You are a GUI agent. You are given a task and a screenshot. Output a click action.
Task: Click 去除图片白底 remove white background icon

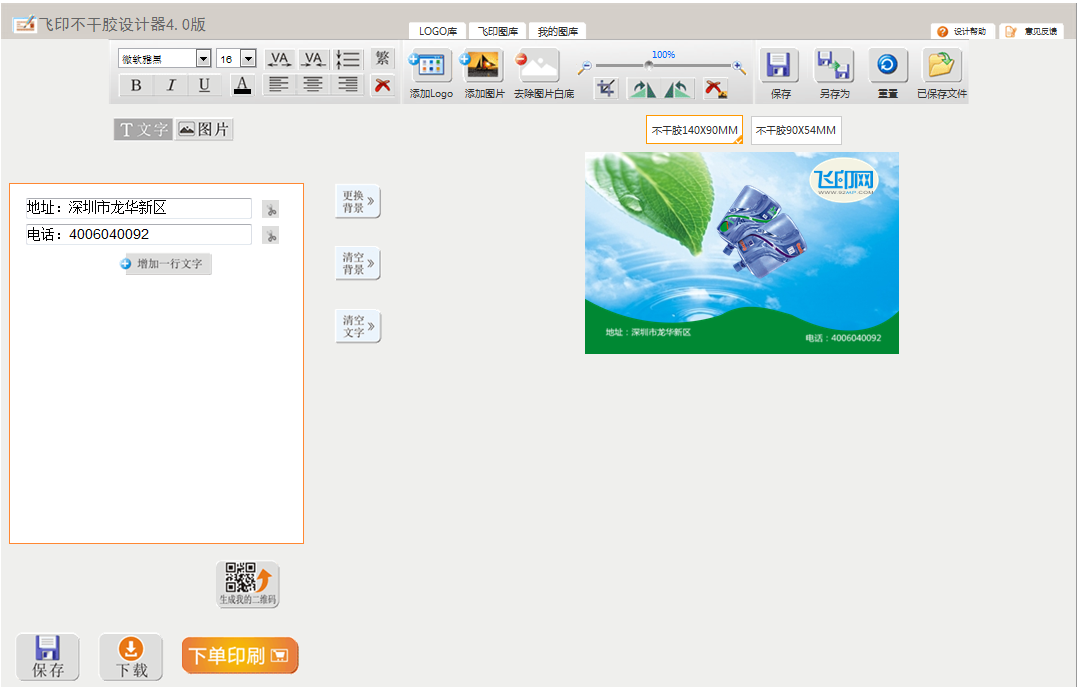coord(538,66)
